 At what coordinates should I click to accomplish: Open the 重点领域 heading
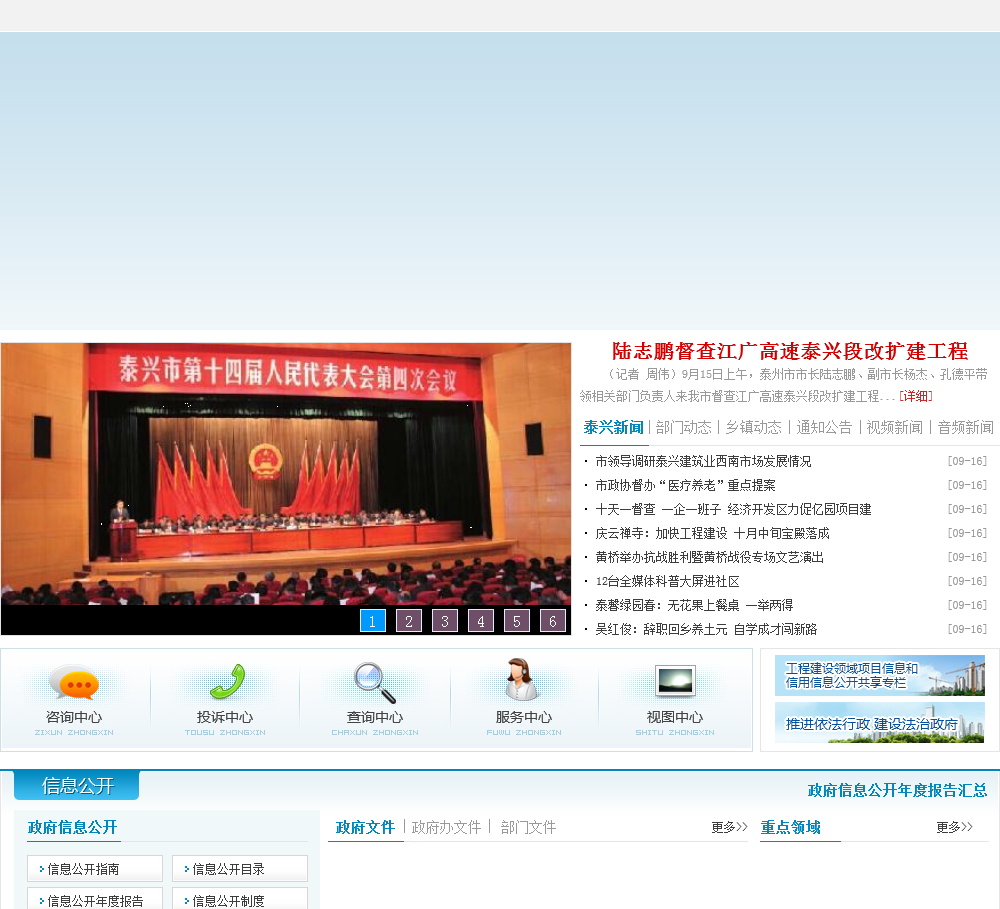(791, 827)
